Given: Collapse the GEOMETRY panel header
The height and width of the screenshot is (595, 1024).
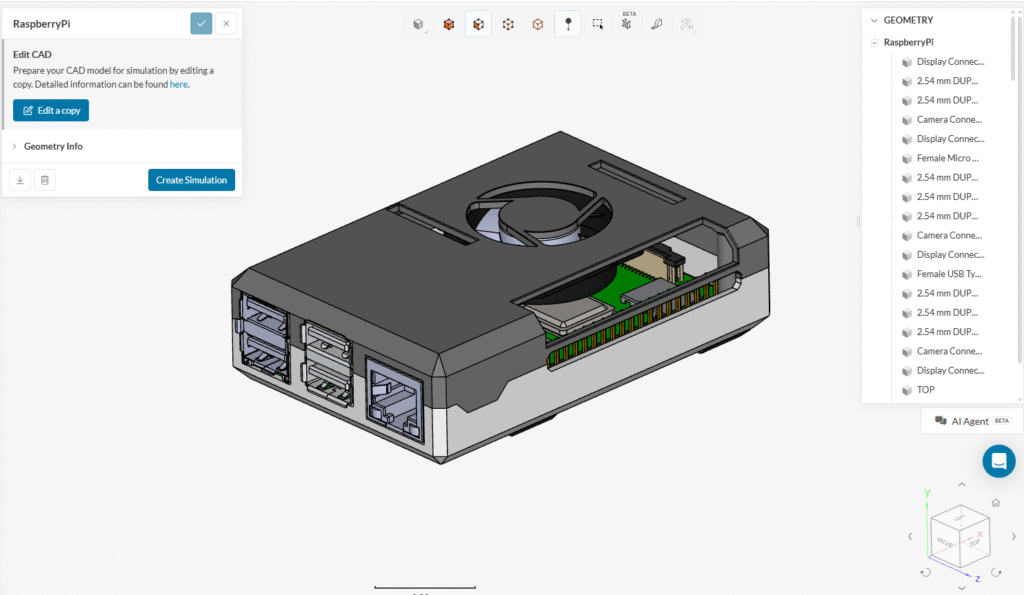Looking at the screenshot, I should [x=874, y=20].
